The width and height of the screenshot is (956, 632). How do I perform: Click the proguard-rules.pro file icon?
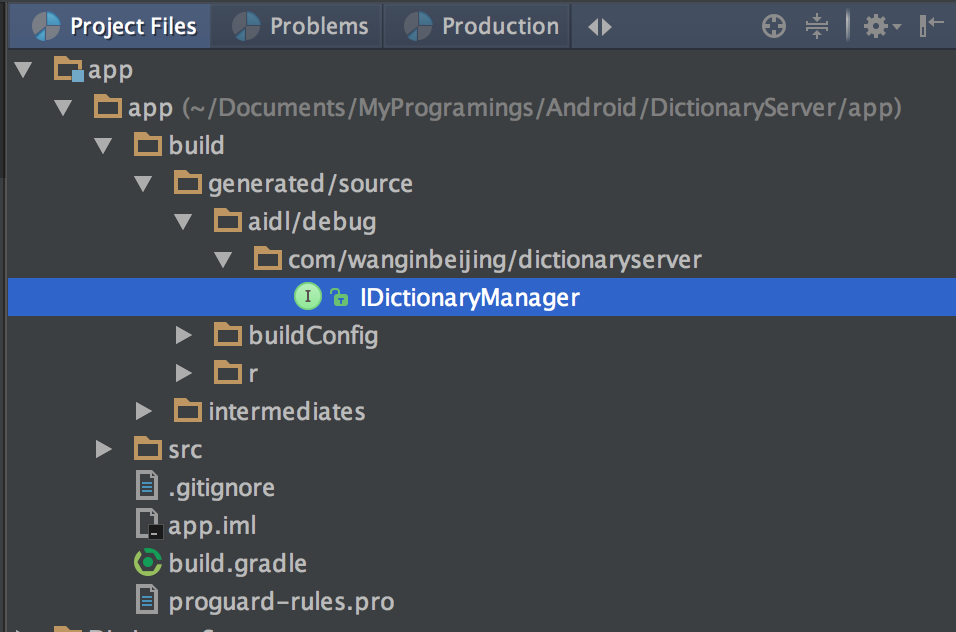148,601
